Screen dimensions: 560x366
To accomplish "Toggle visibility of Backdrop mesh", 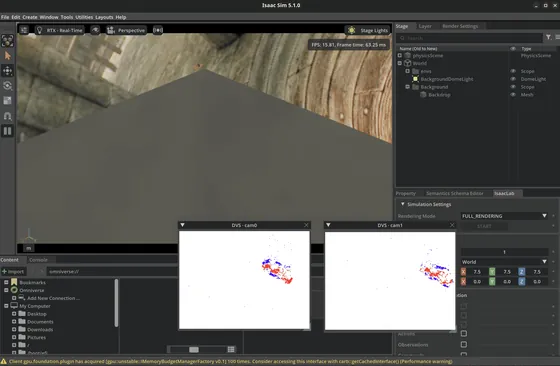I will (513, 95).
